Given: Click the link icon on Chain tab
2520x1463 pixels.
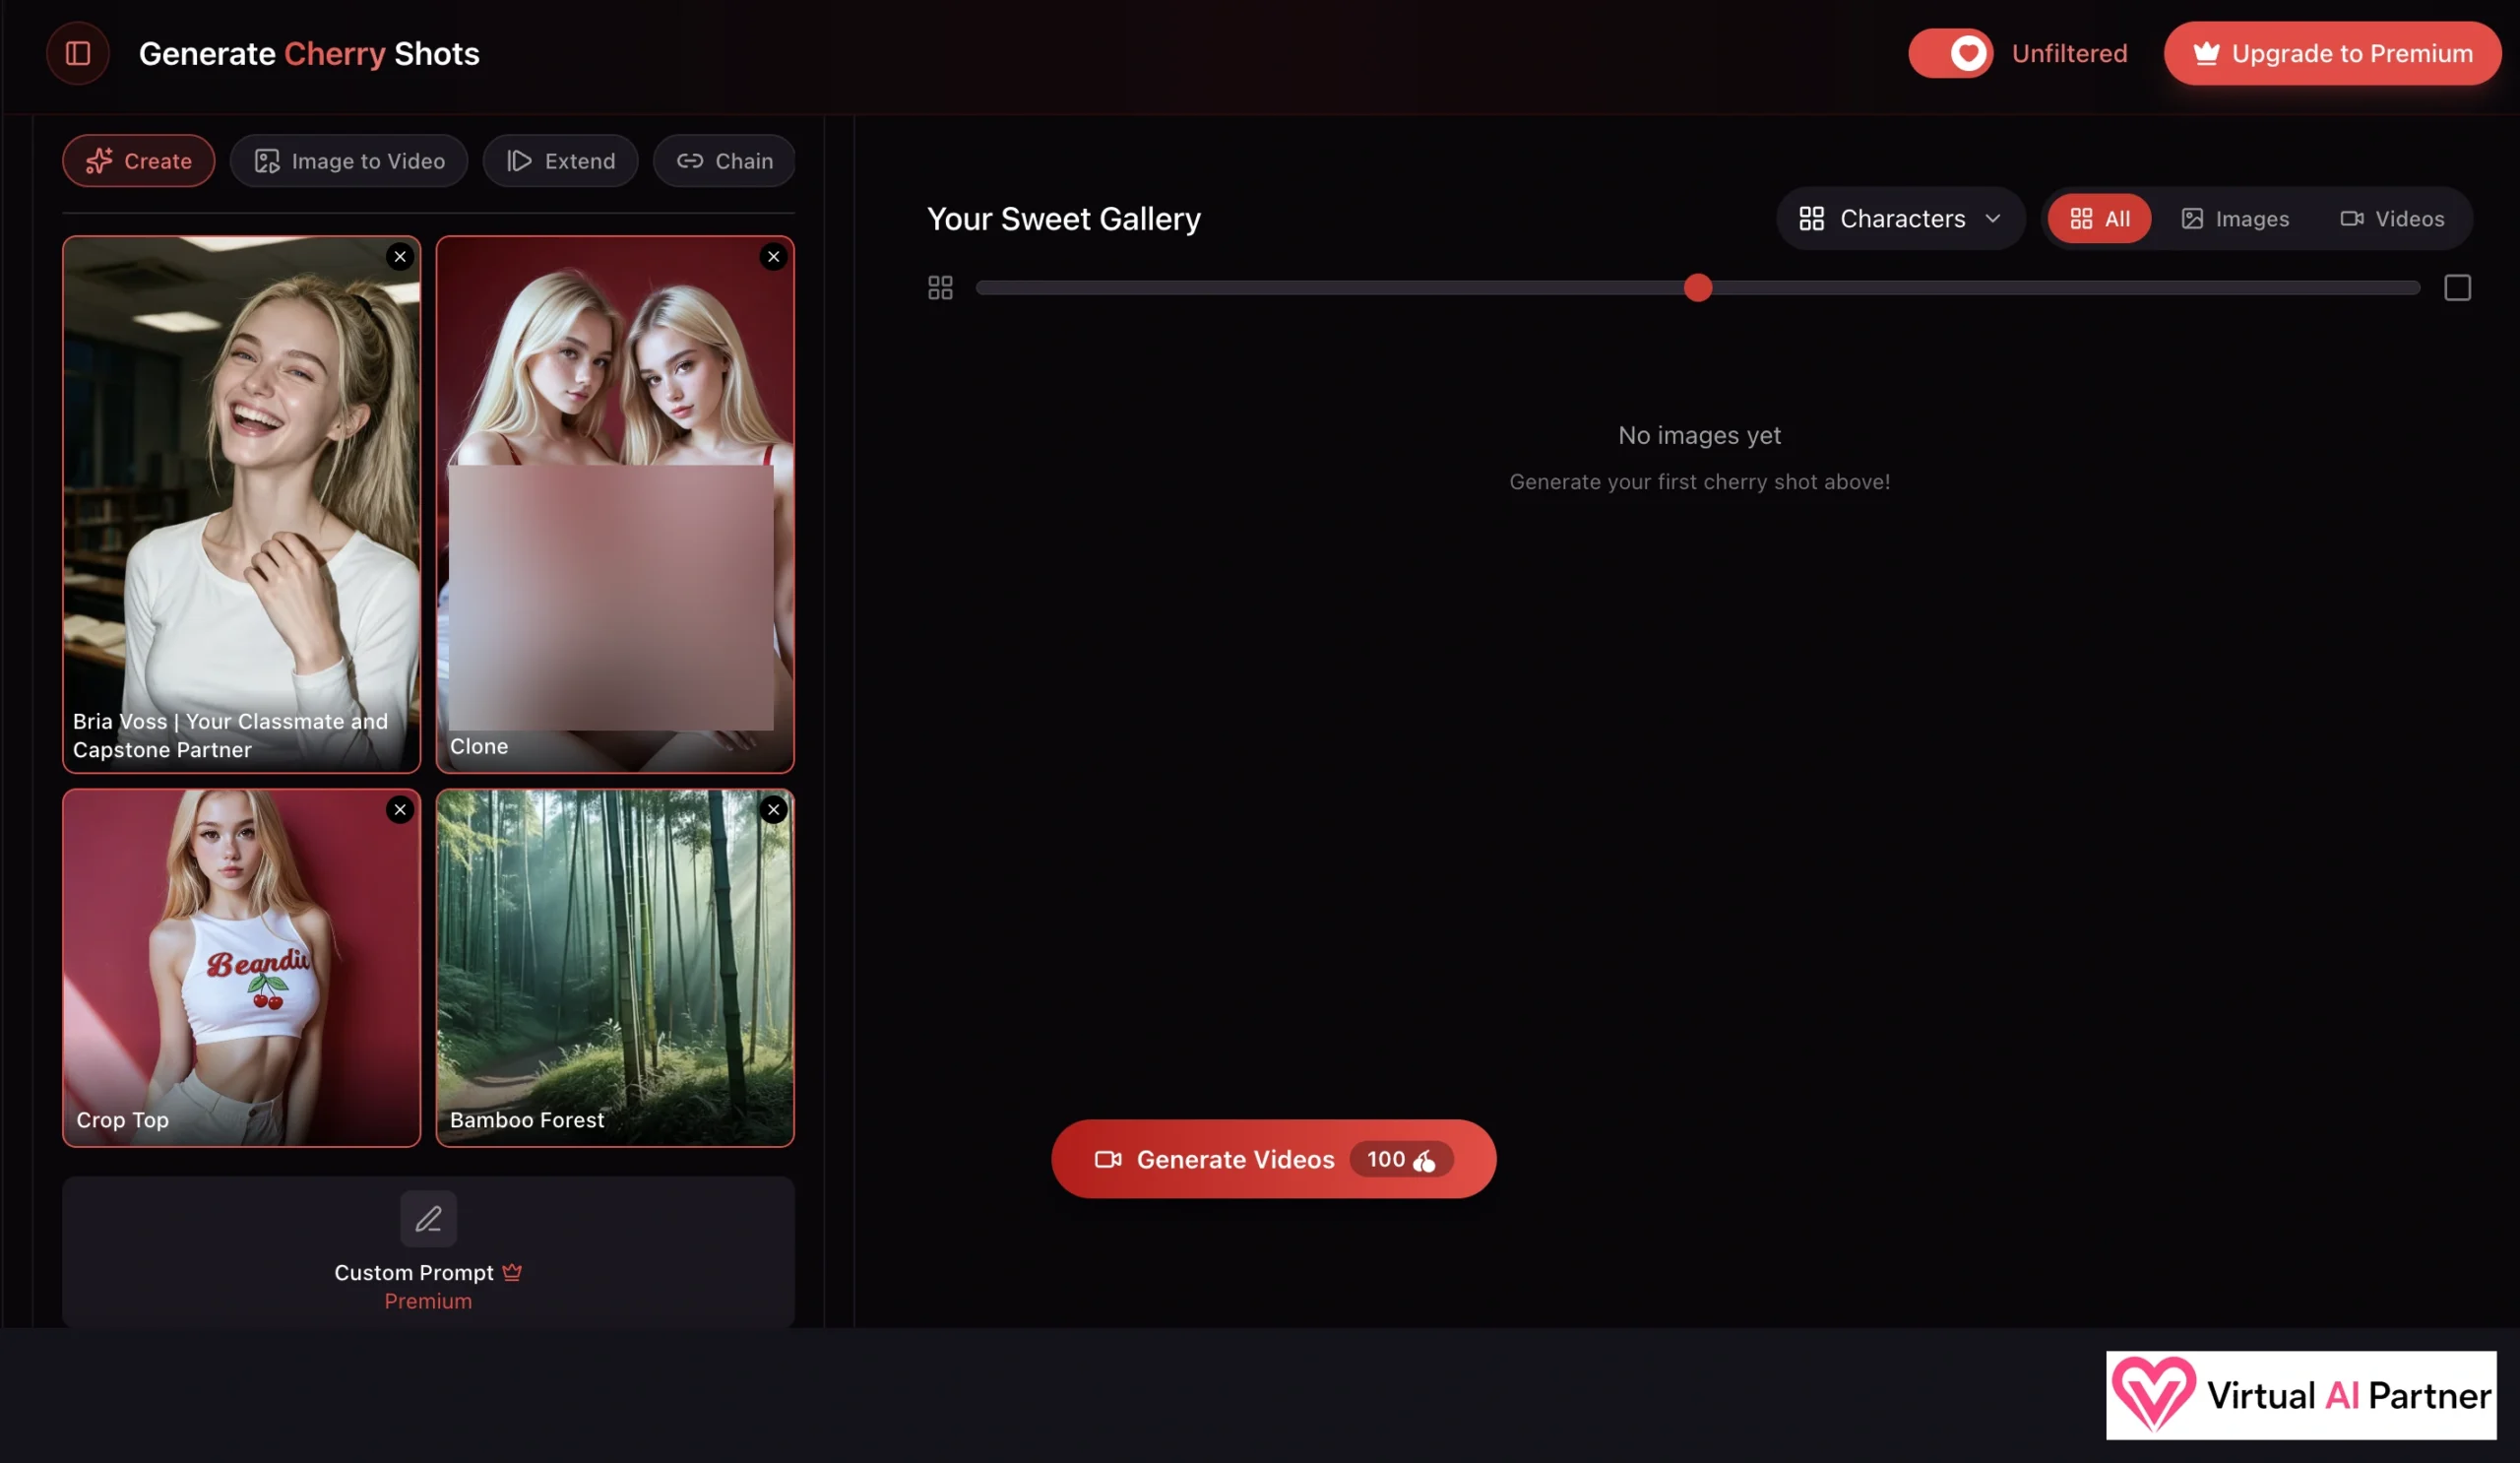Looking at the screenshot, I should point(690,161).
